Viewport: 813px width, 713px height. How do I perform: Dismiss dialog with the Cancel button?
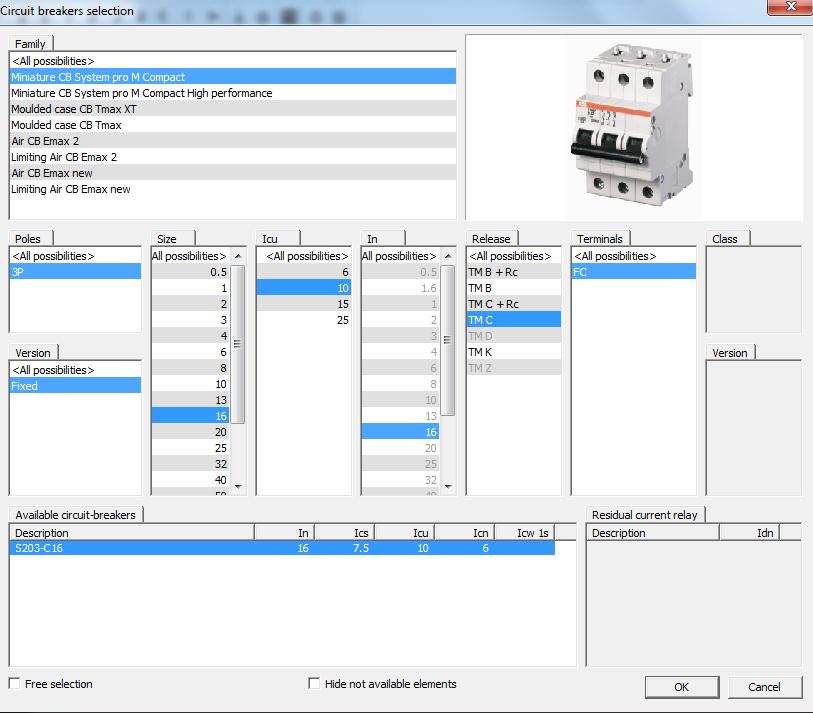pos(764,687)
